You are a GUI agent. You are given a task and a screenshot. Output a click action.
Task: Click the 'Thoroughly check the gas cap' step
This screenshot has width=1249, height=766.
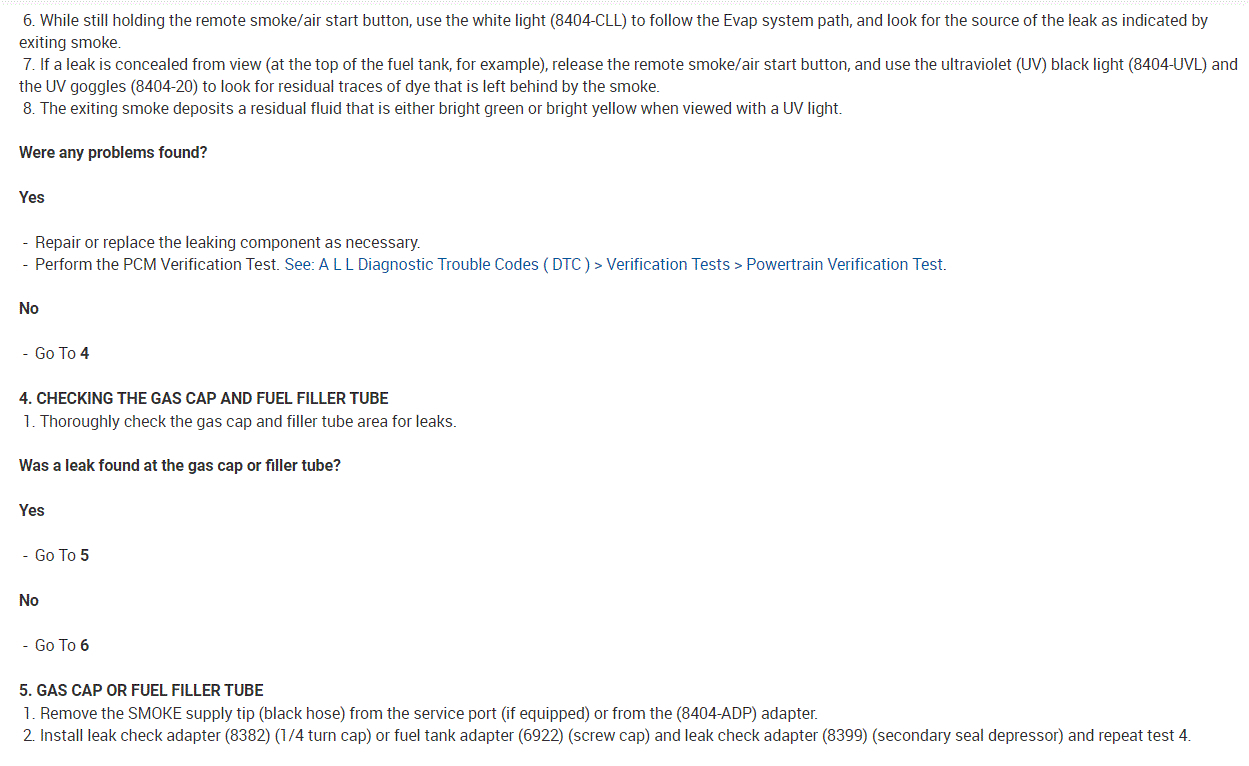247,421
